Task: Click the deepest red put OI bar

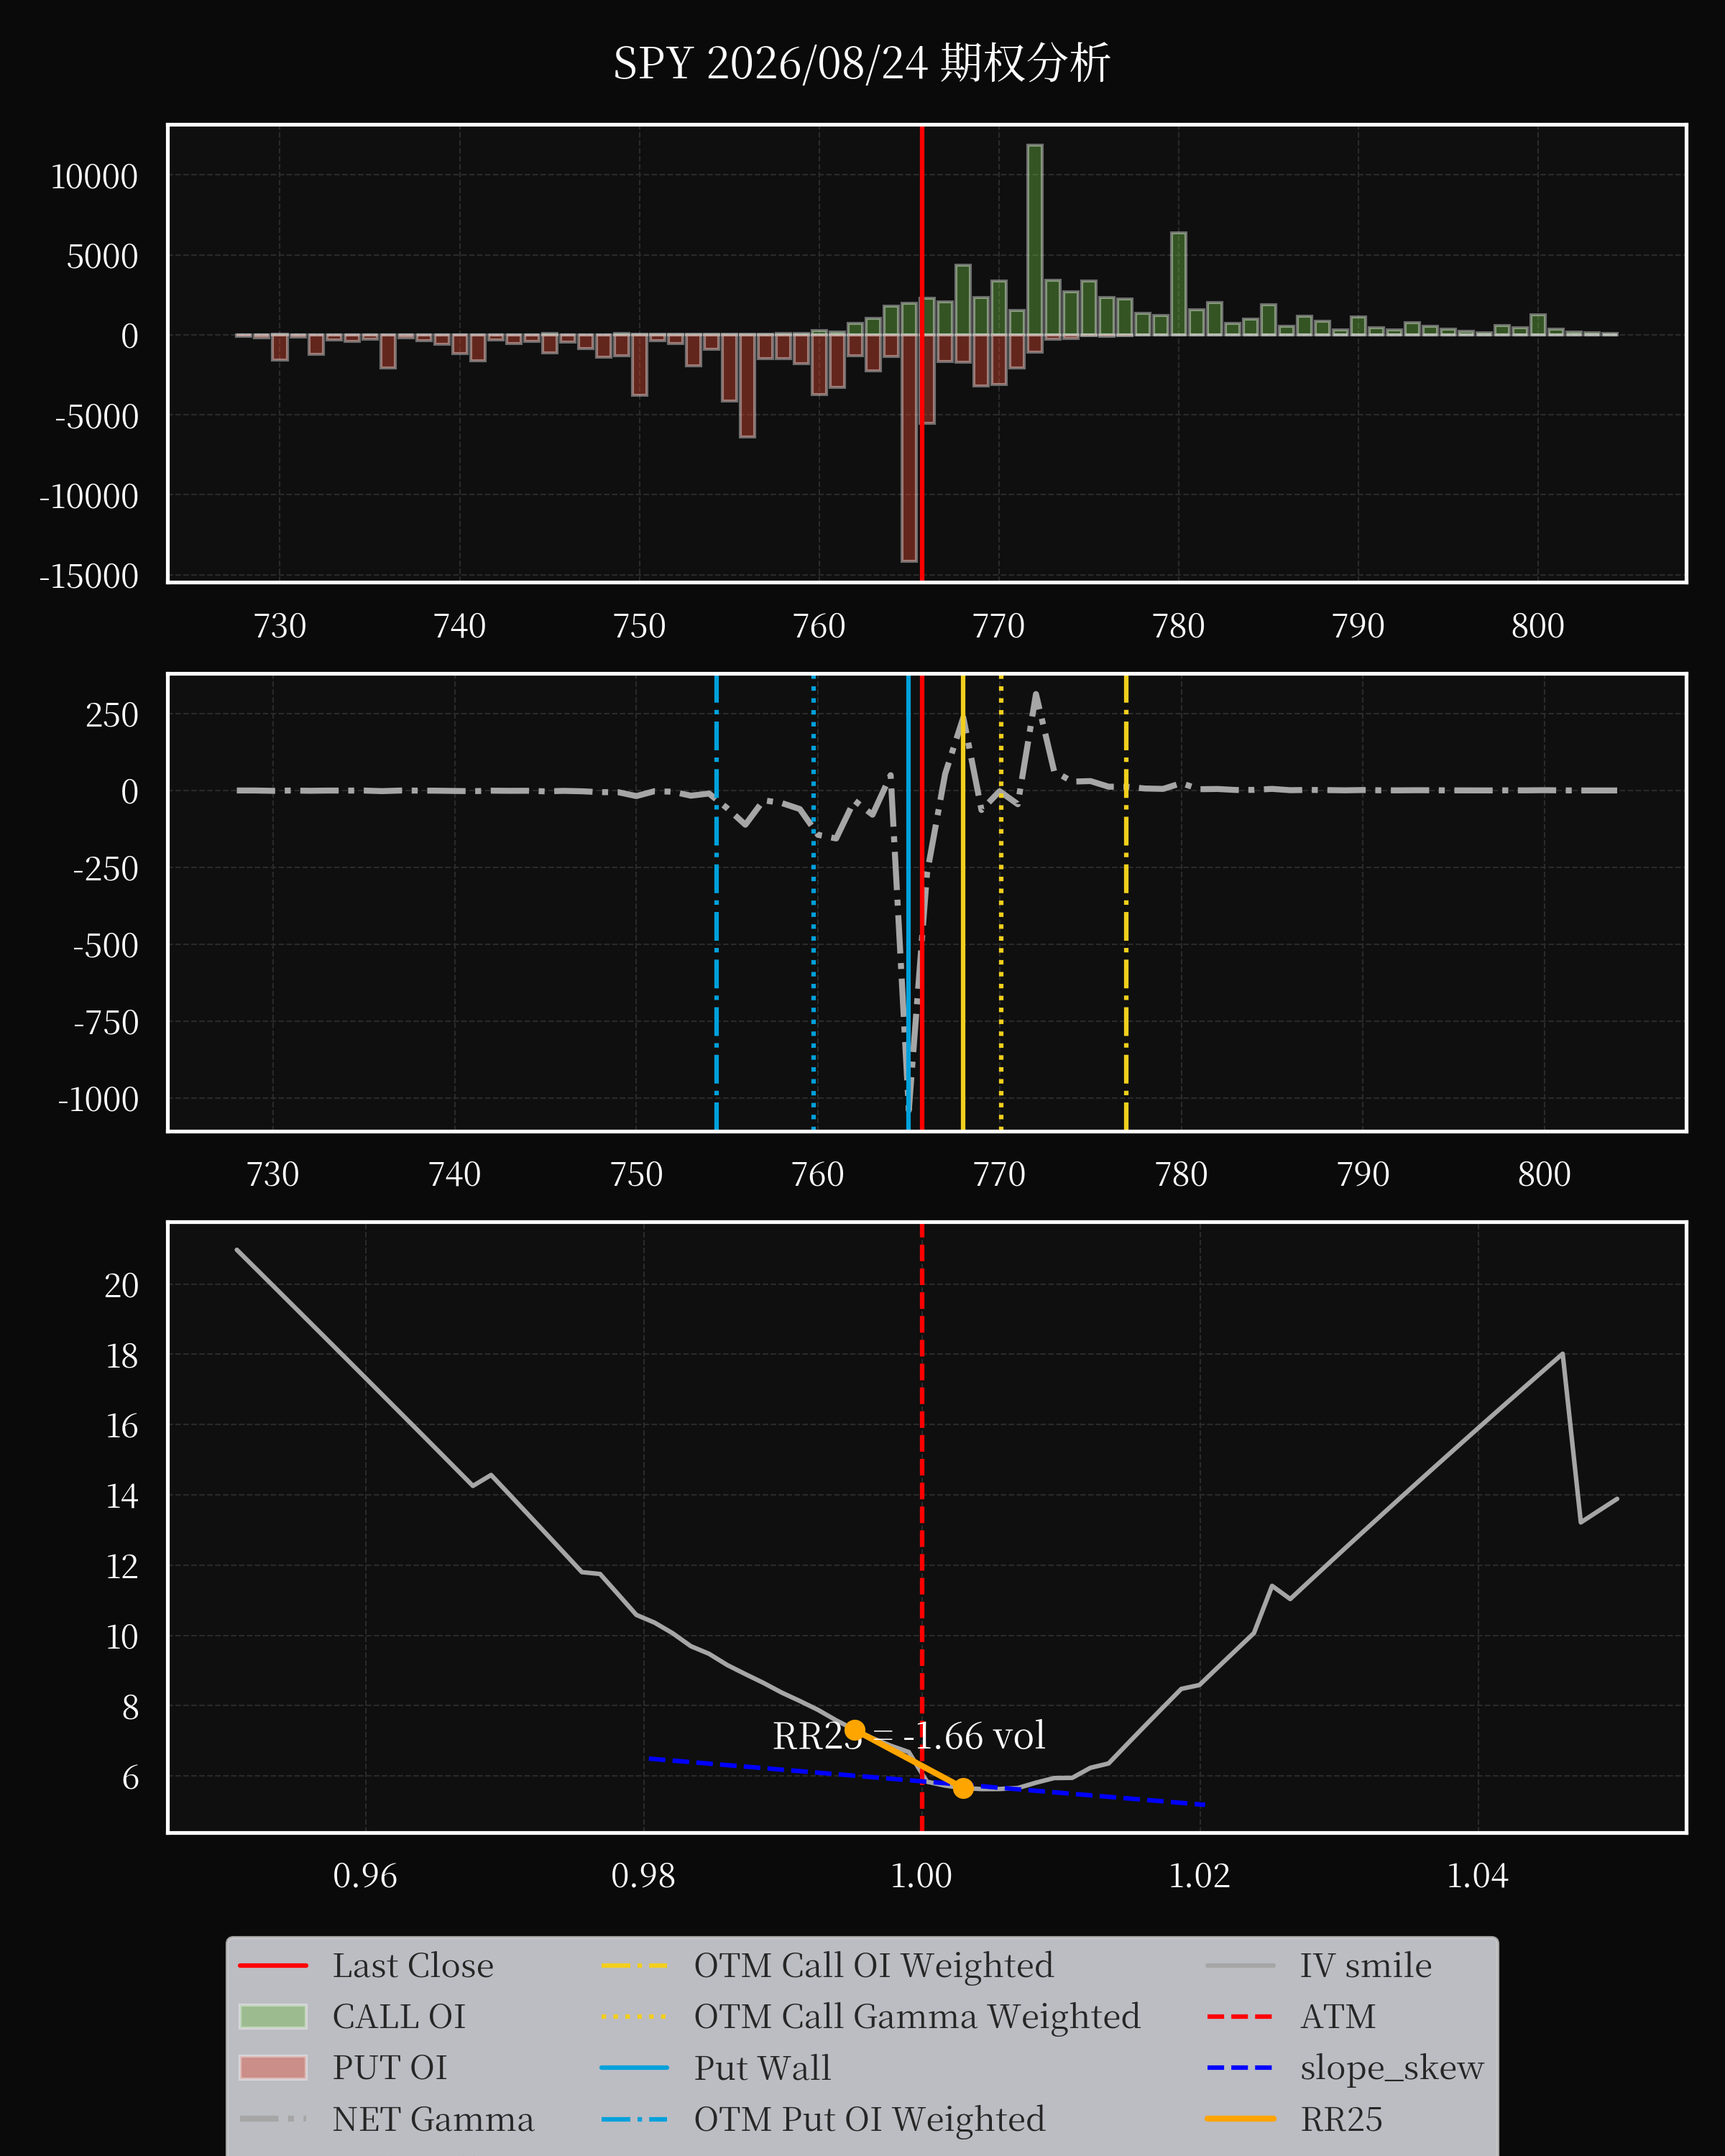Action: click(x=909, y=448)
